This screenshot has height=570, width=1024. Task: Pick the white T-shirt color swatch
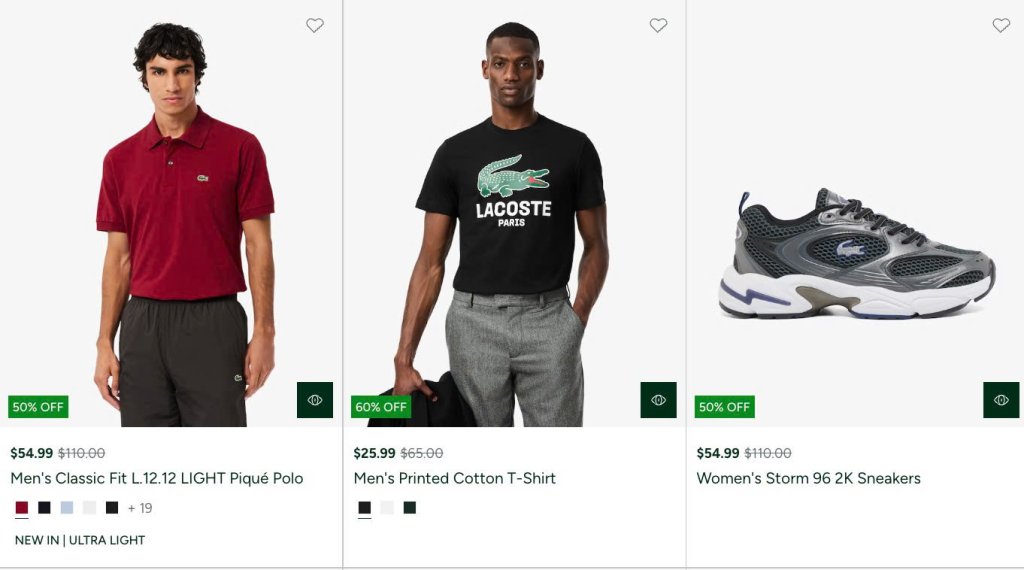pyautogui.click(x=387, y=507)
